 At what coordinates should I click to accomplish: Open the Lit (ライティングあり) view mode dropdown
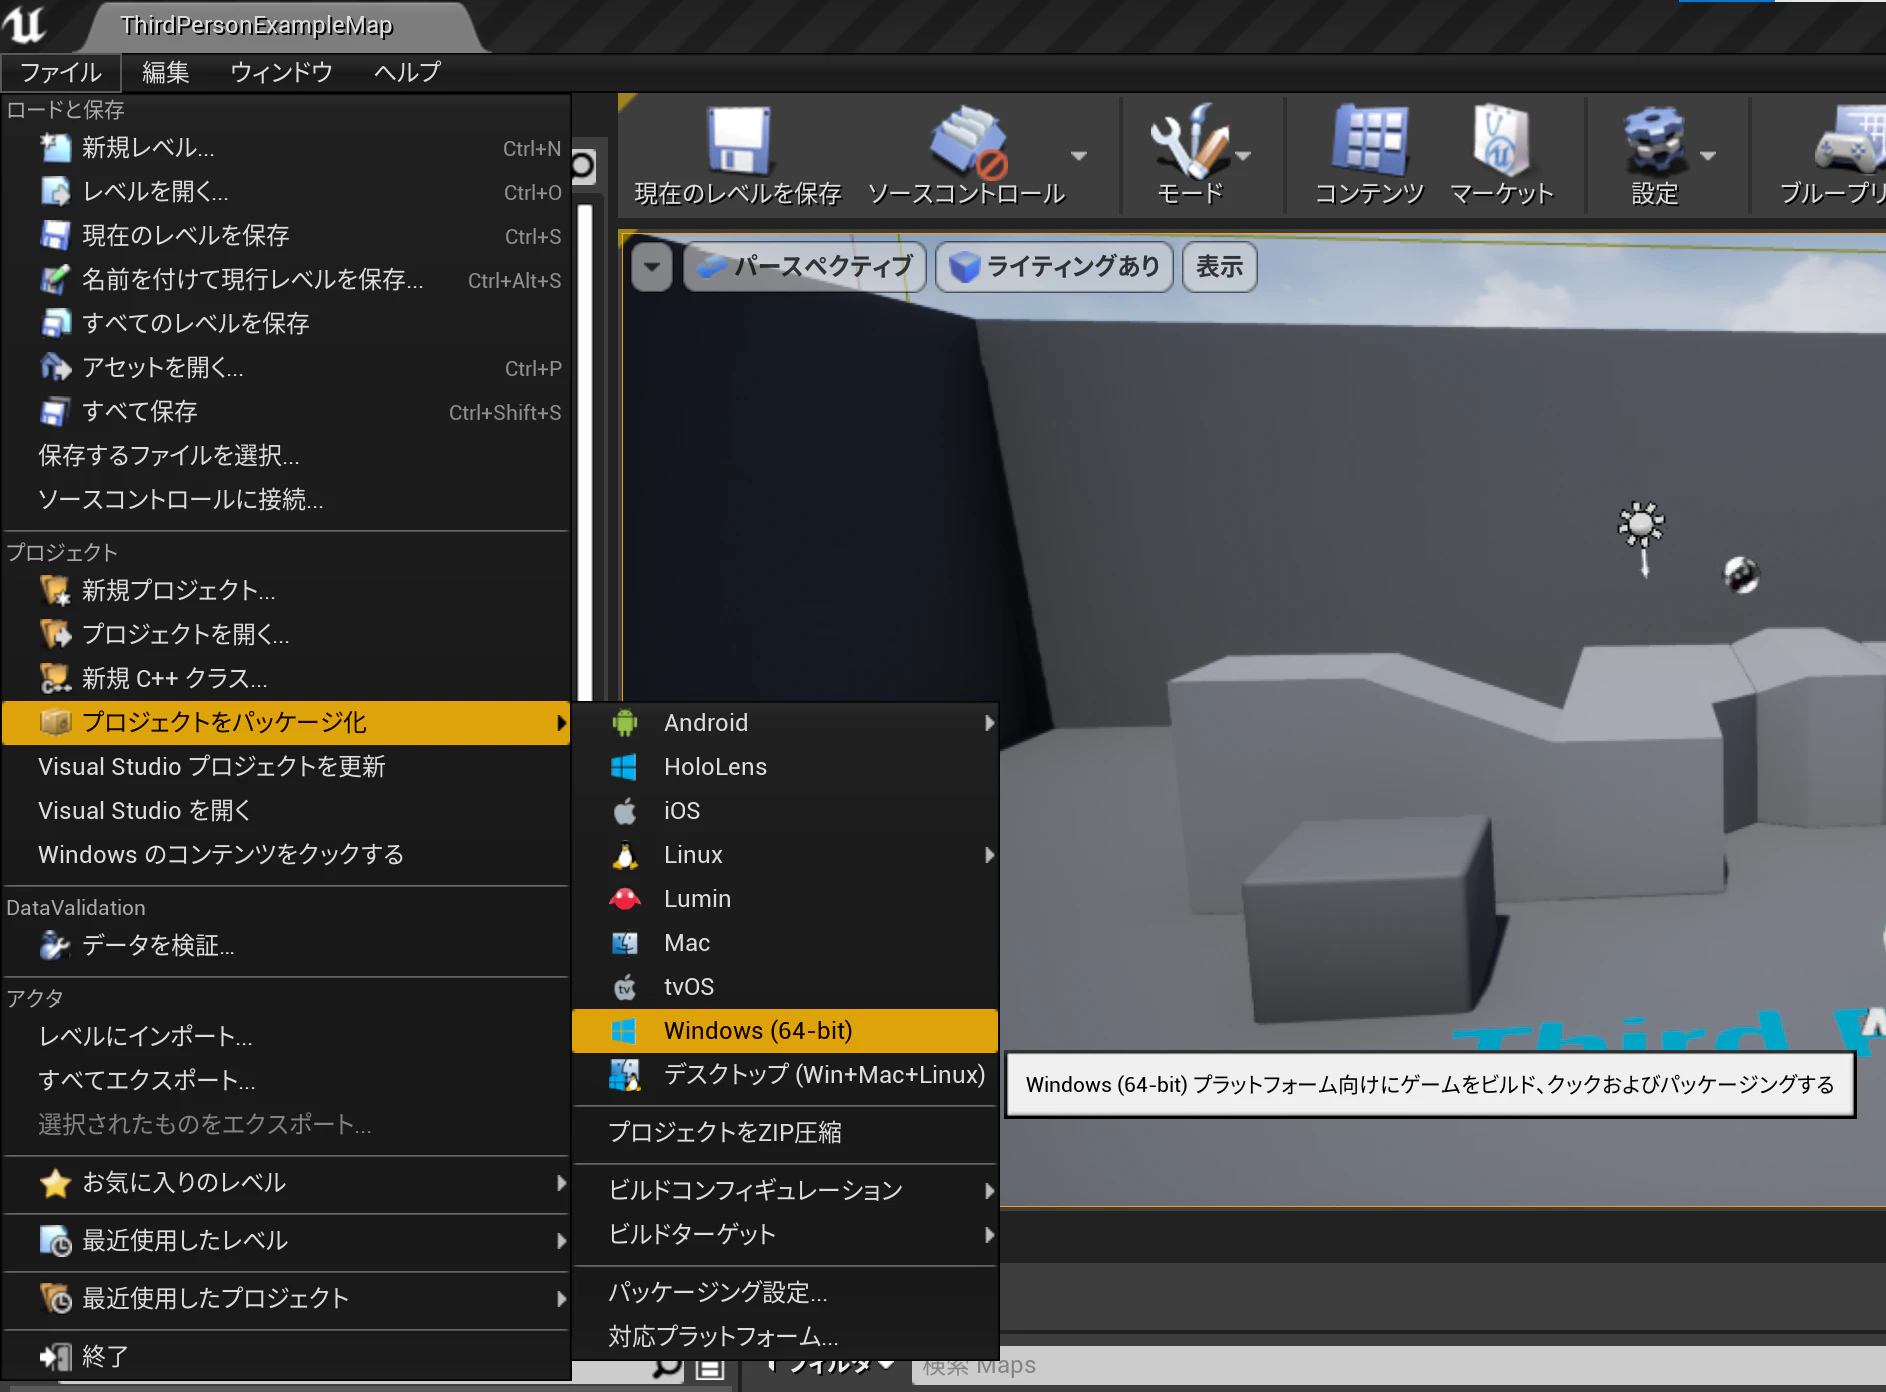pos(1054,267)
